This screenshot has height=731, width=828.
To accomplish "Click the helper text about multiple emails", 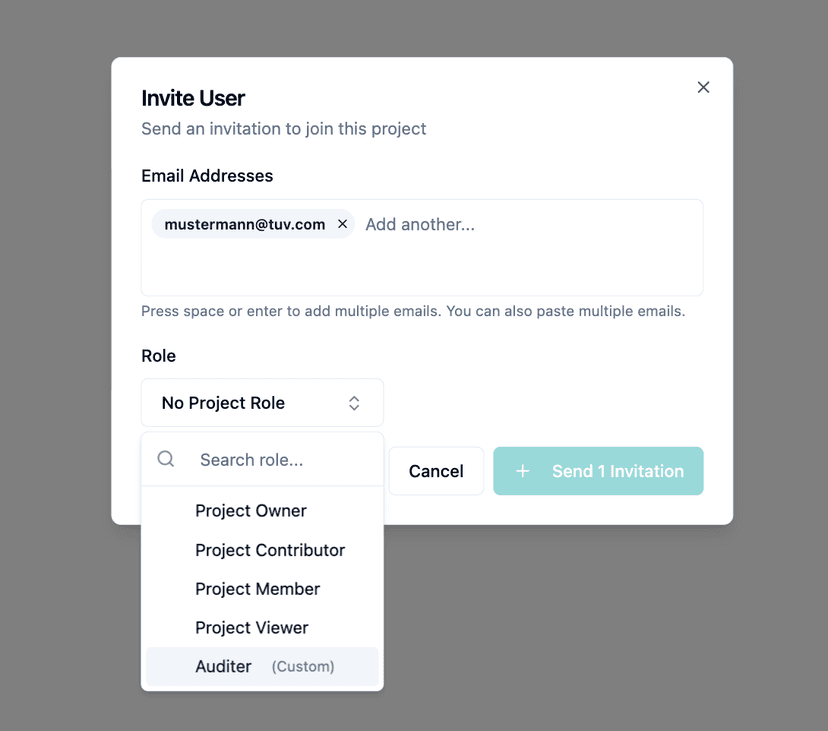I will (x=413, y=311).
